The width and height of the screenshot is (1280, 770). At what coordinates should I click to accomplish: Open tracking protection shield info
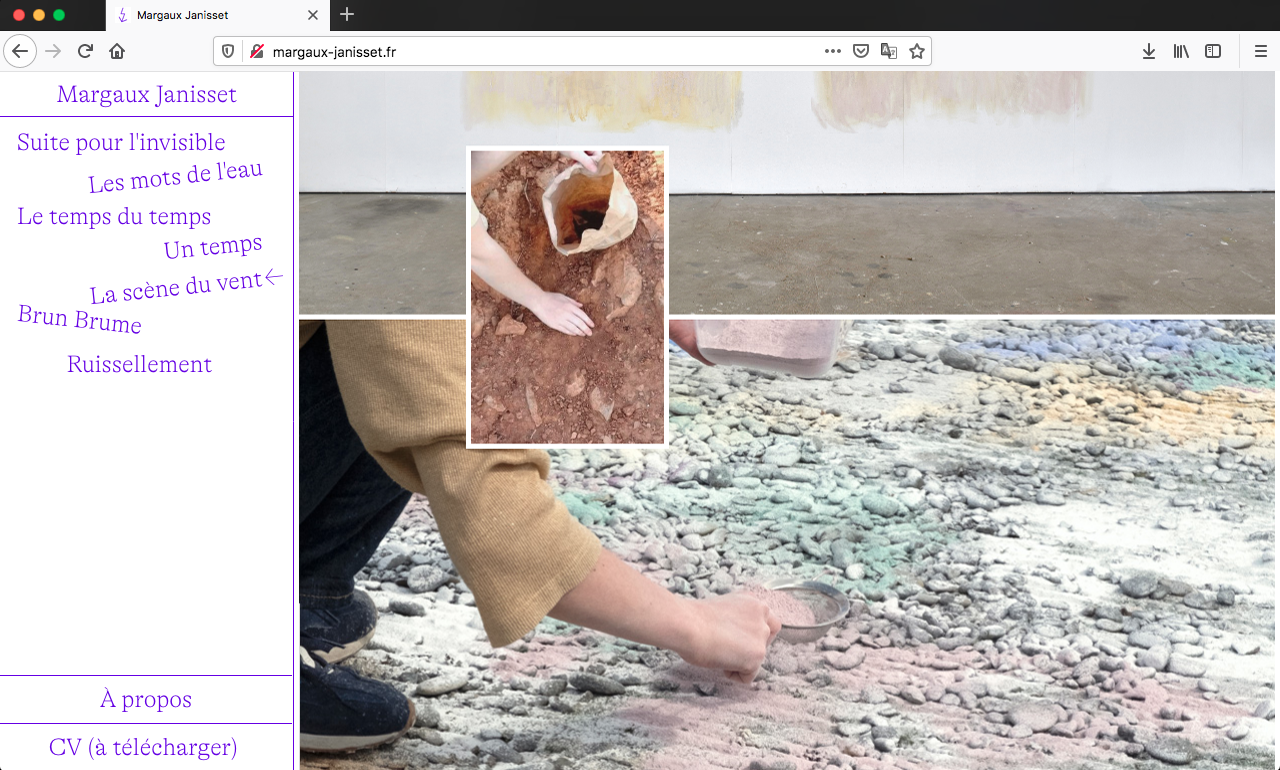click(x=228, y=51)
